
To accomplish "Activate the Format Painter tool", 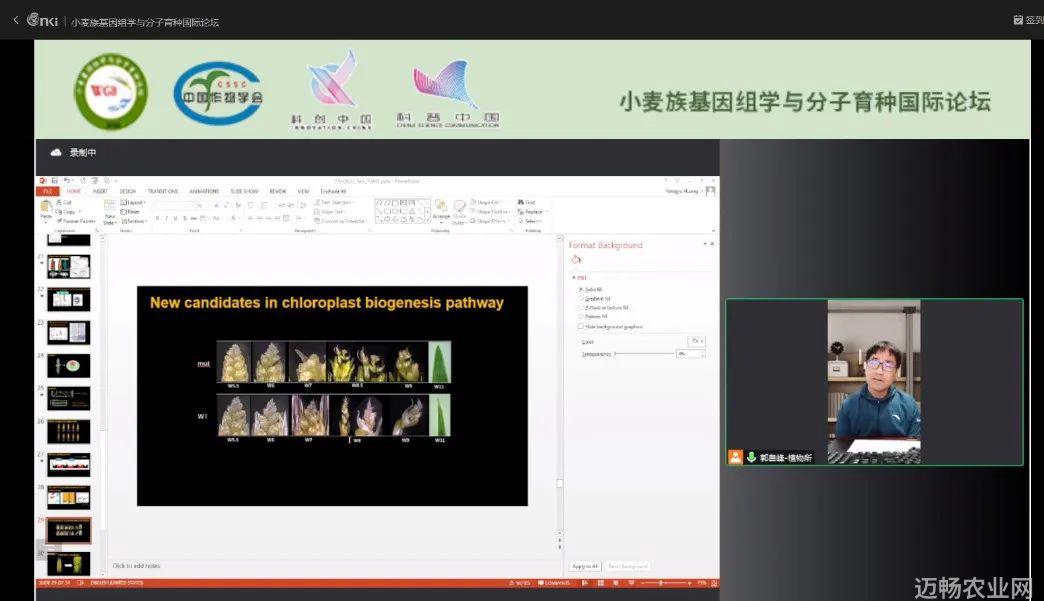I will [76, 221].
